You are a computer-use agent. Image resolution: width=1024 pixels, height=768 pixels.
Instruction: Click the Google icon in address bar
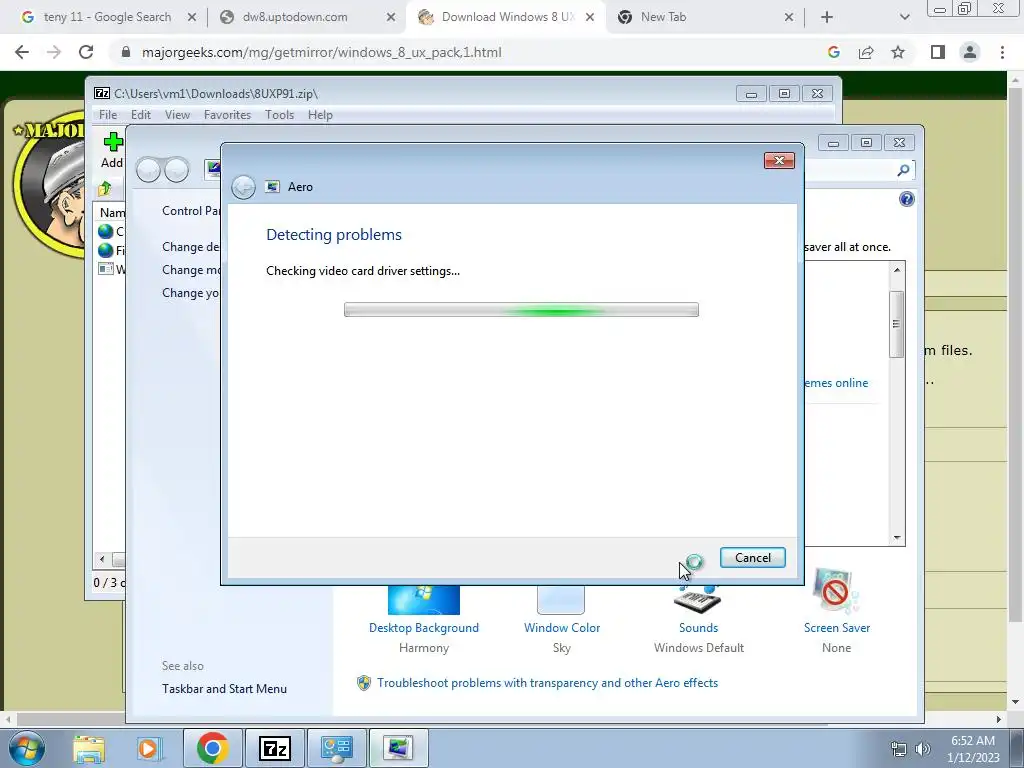point(833,52)
